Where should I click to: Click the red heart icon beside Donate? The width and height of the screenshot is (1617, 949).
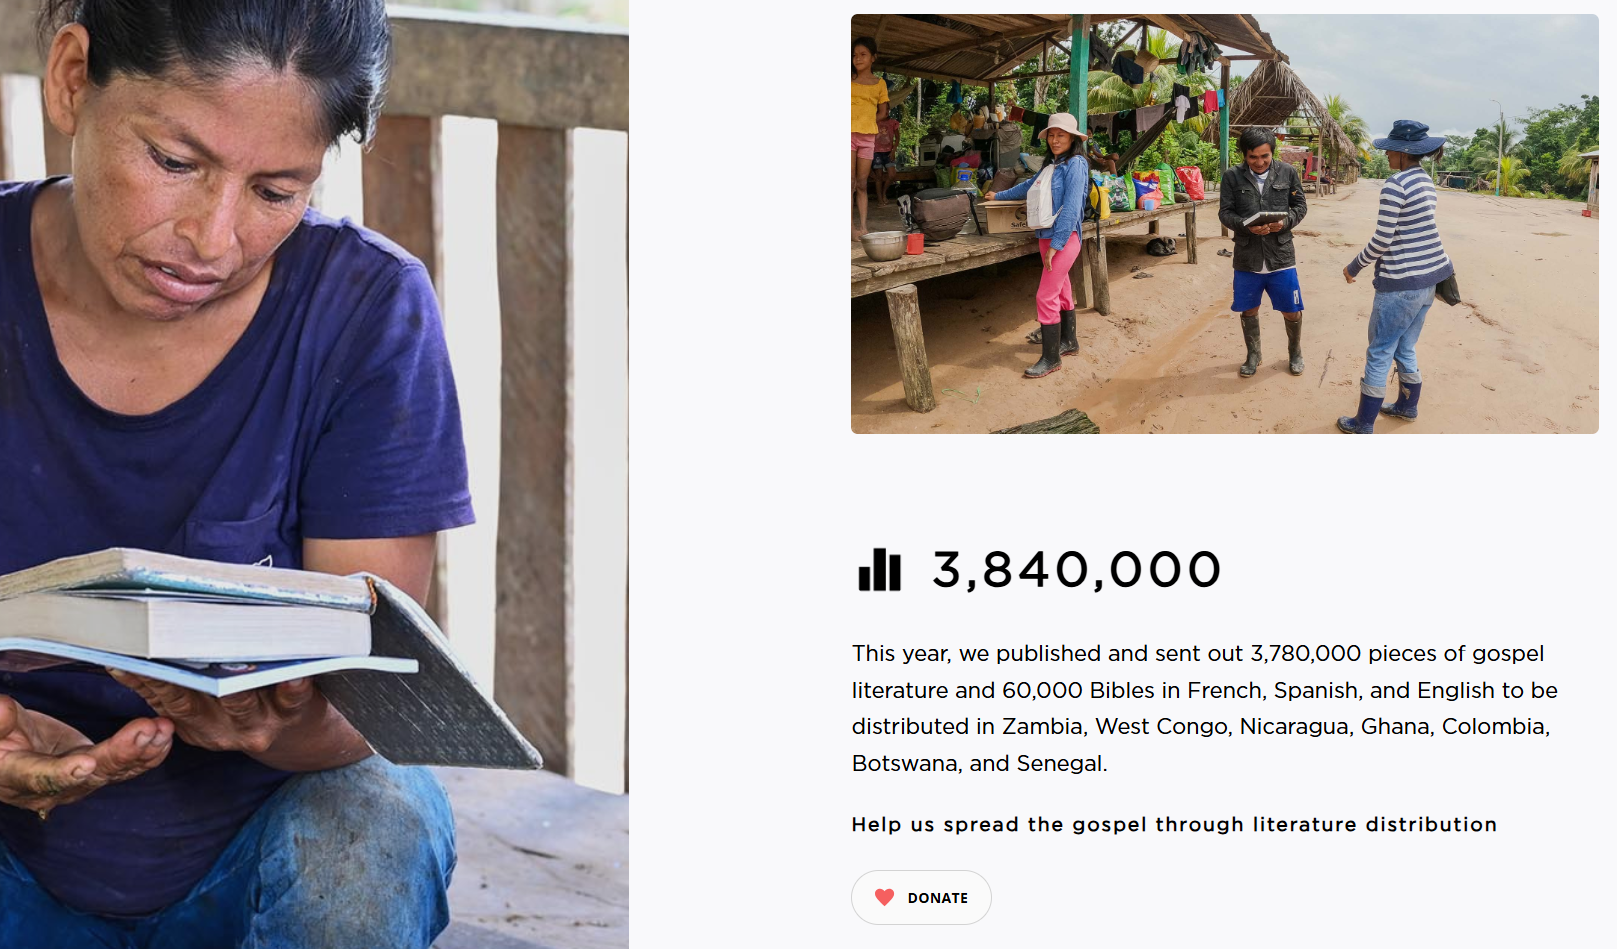coord(884,897)
